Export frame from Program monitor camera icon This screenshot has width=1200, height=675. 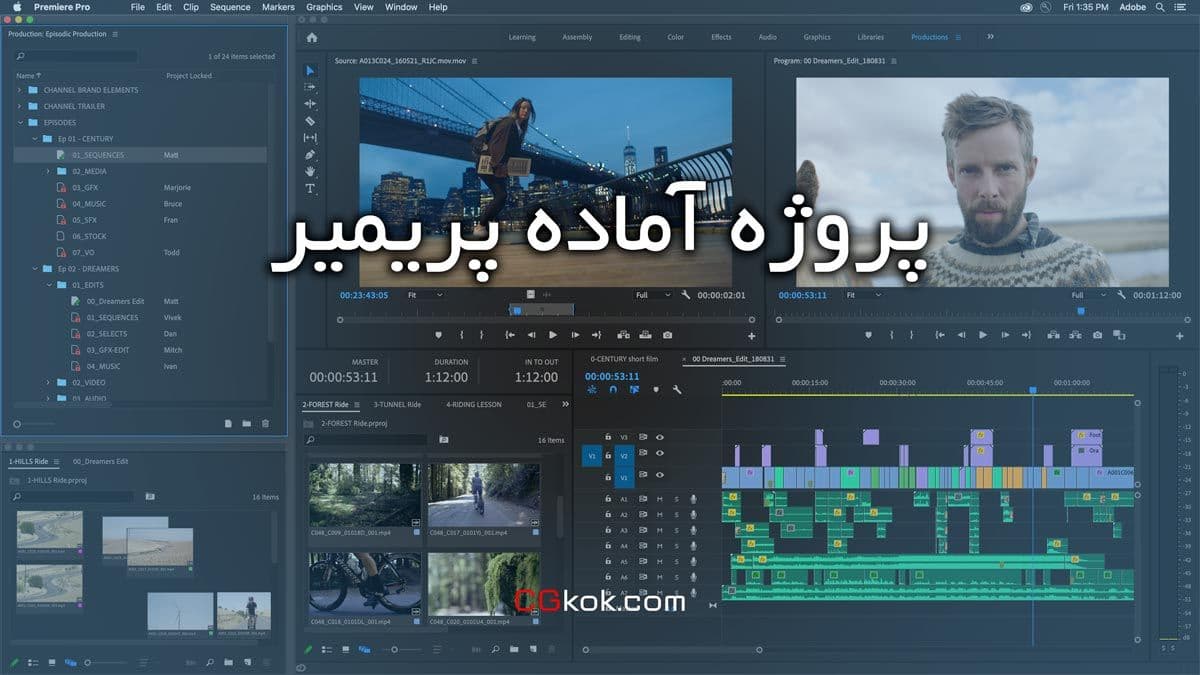[x=1097, y=335]
